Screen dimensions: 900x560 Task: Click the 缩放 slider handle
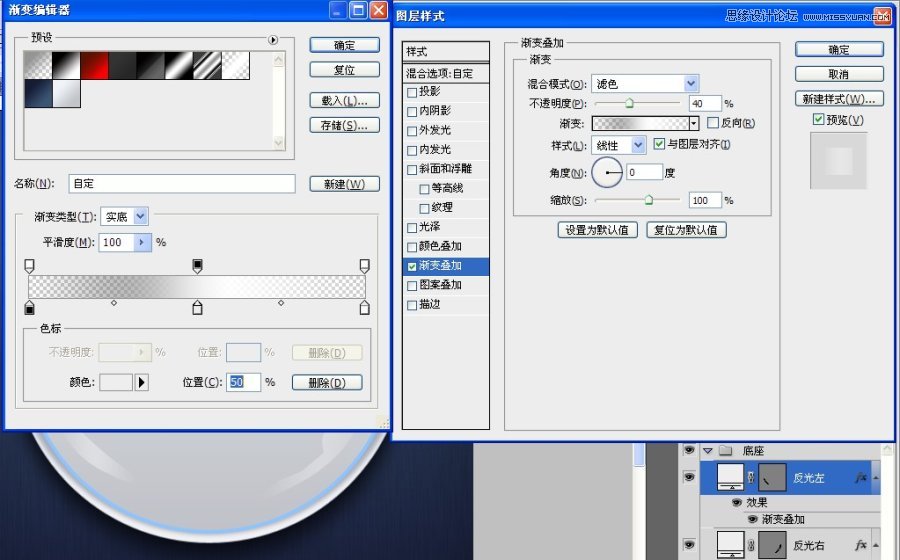649,200
